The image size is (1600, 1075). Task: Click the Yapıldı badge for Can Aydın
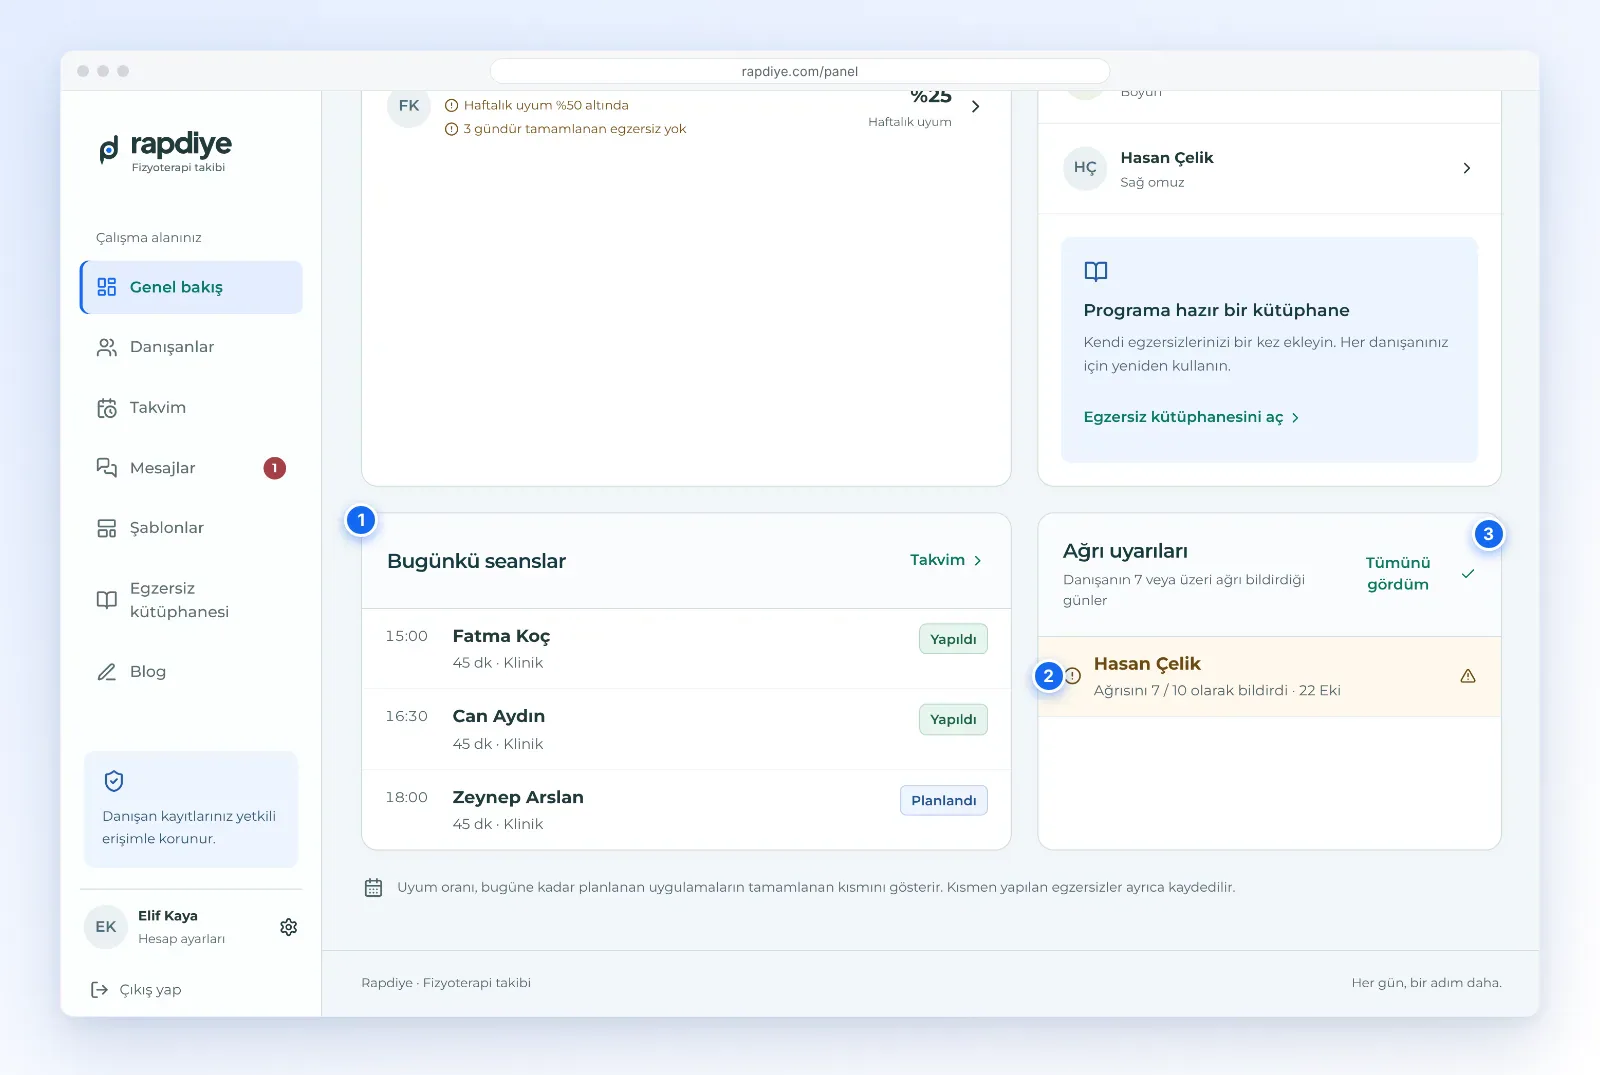tap(953, 719)
